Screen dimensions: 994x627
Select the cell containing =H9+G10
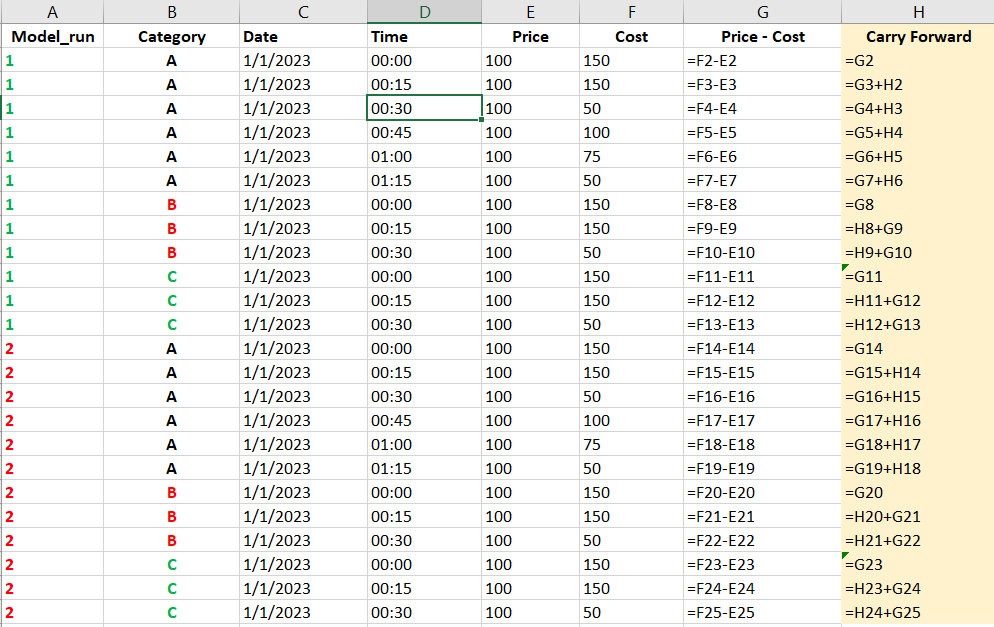[x=918, y=253]
